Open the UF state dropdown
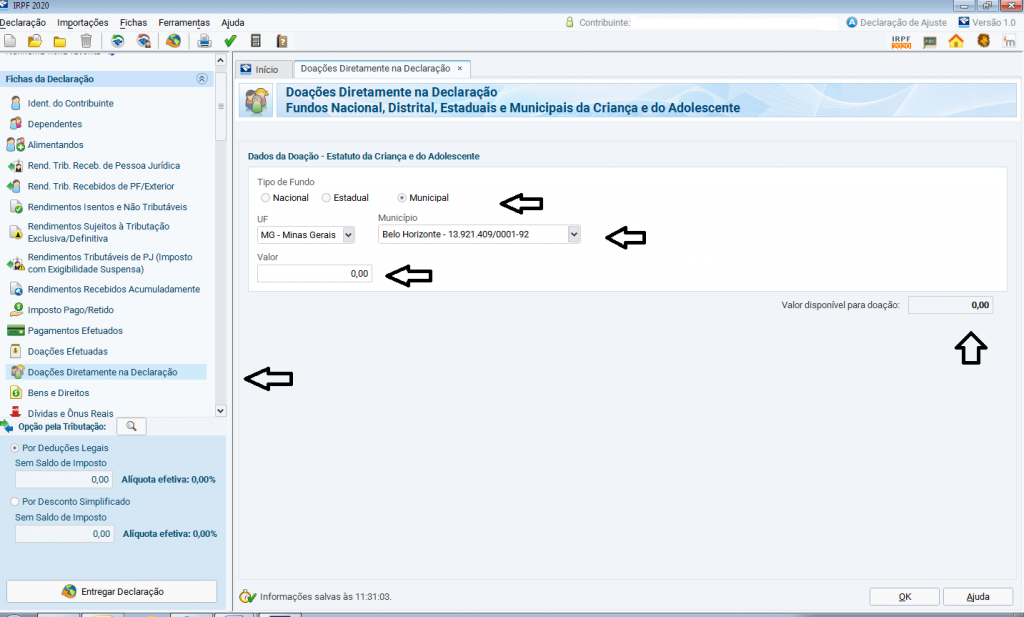The width and height of the screenshot is (1024, 617). 348,235
